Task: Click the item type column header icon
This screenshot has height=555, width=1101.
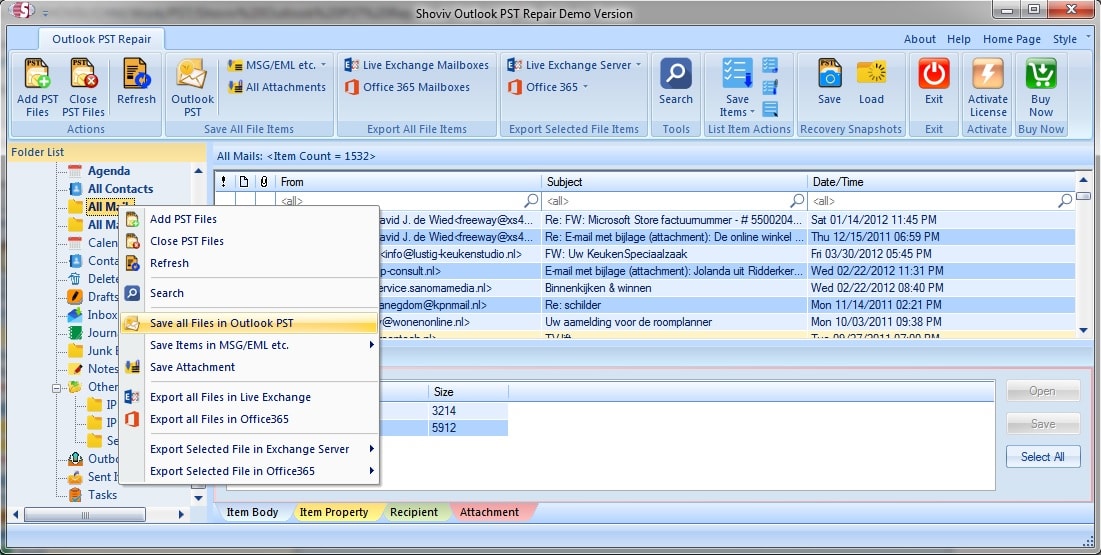Action: (244, 181)
